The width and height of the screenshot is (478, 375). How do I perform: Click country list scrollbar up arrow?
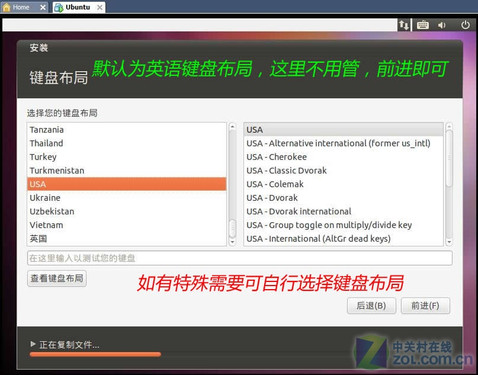(x=232, y=127)
